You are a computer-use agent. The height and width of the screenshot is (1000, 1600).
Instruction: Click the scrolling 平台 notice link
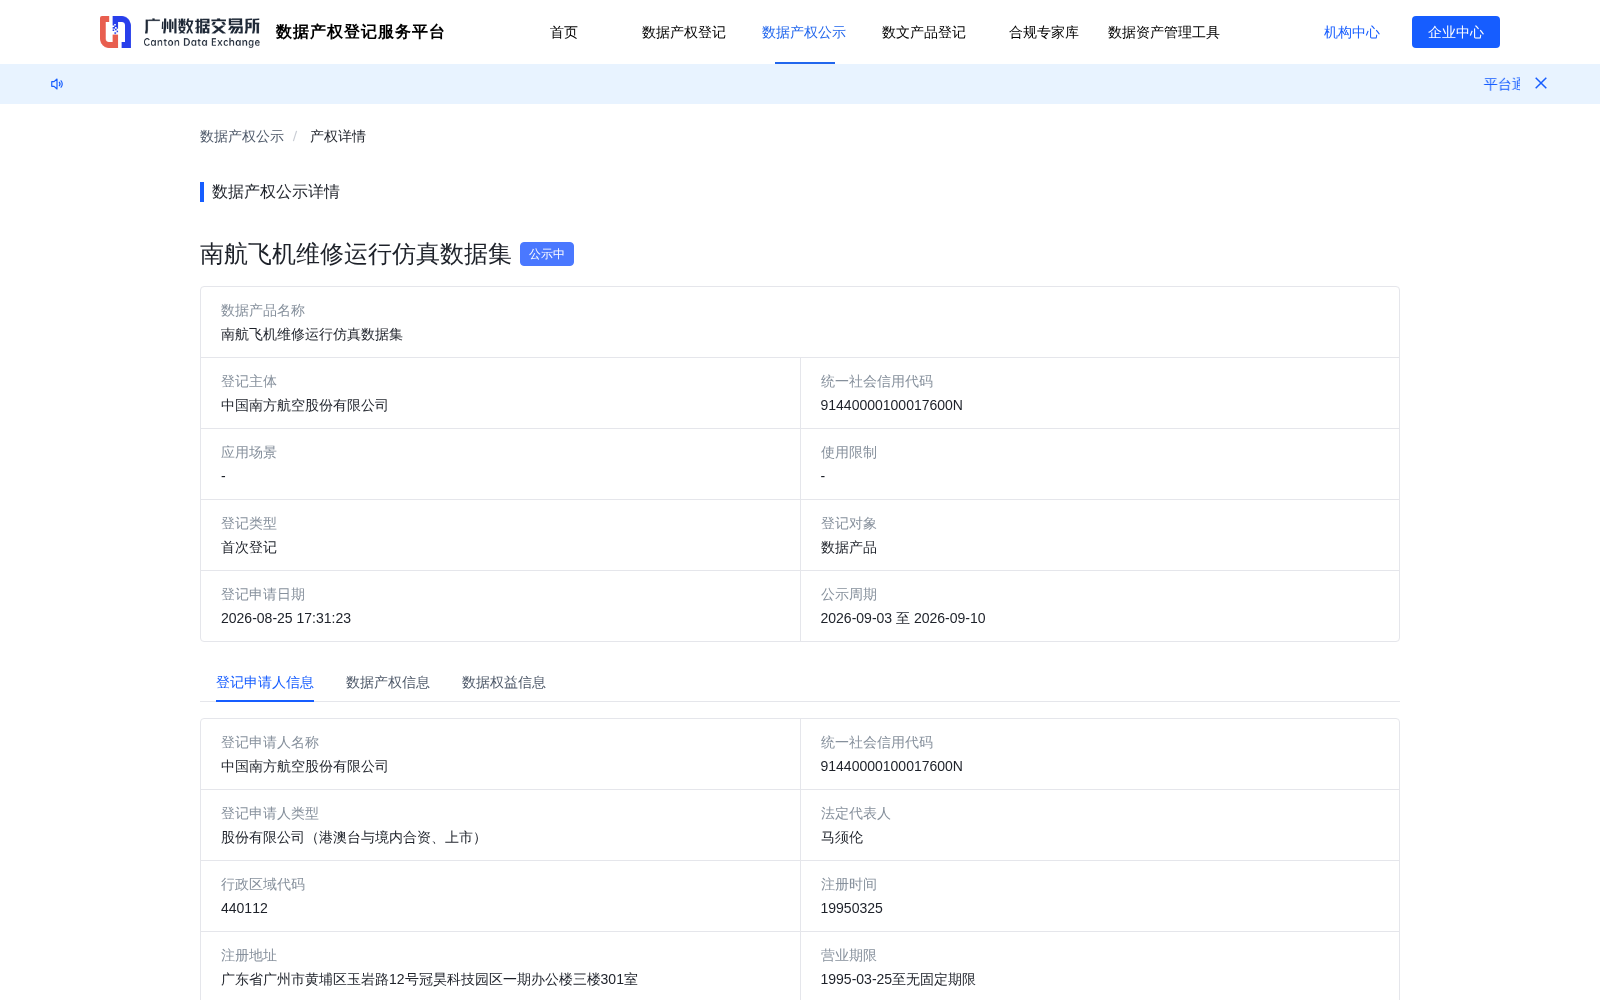(x=1502, y=84)
